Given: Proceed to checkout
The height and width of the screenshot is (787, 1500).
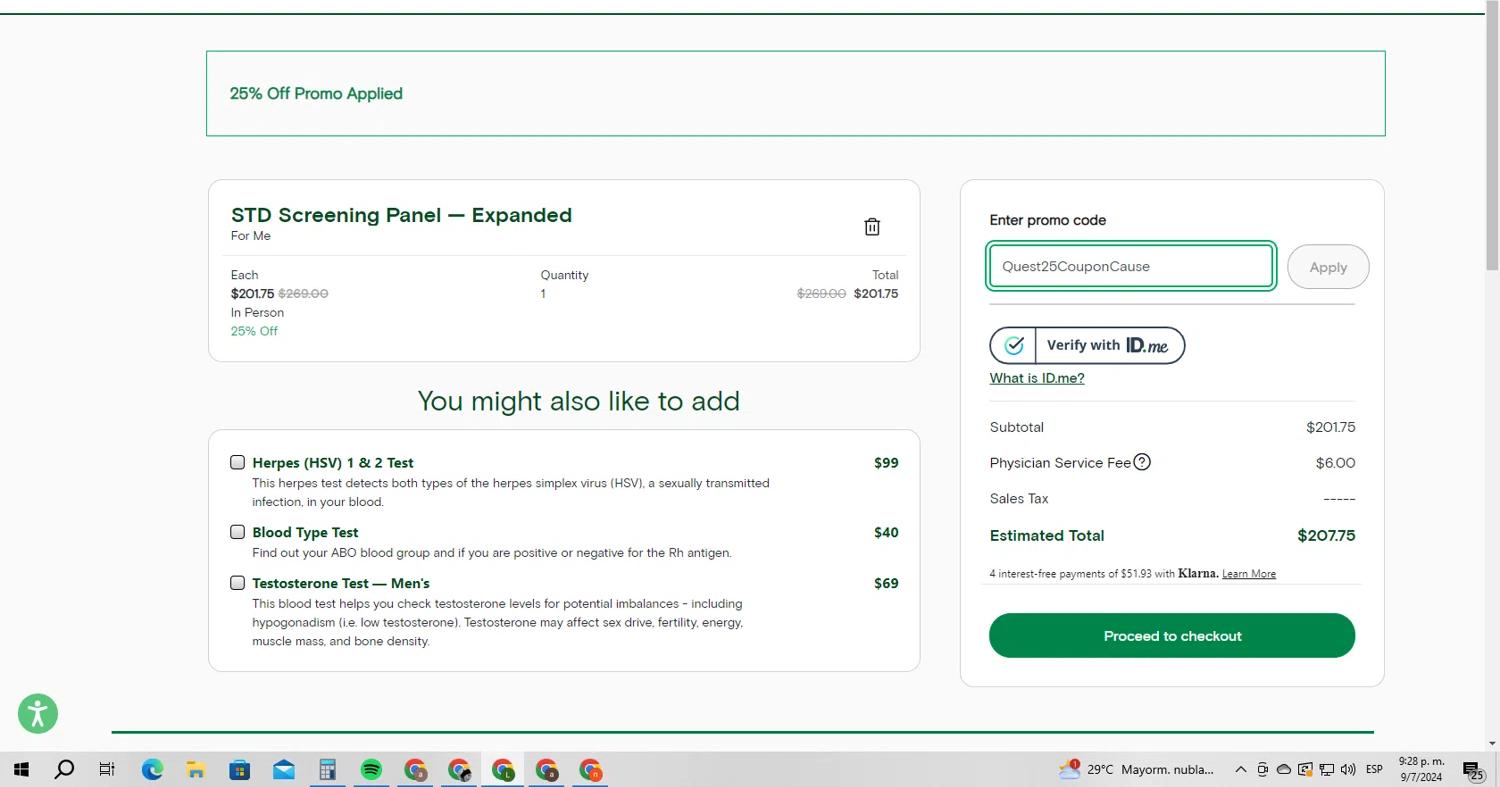Looking at the screenshot, I should coord(1172,636).
